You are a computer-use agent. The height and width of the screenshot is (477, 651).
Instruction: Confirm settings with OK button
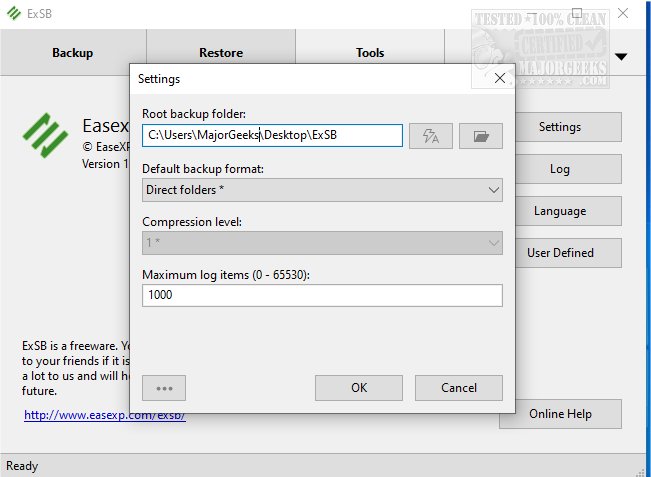(x=359, y=388)
